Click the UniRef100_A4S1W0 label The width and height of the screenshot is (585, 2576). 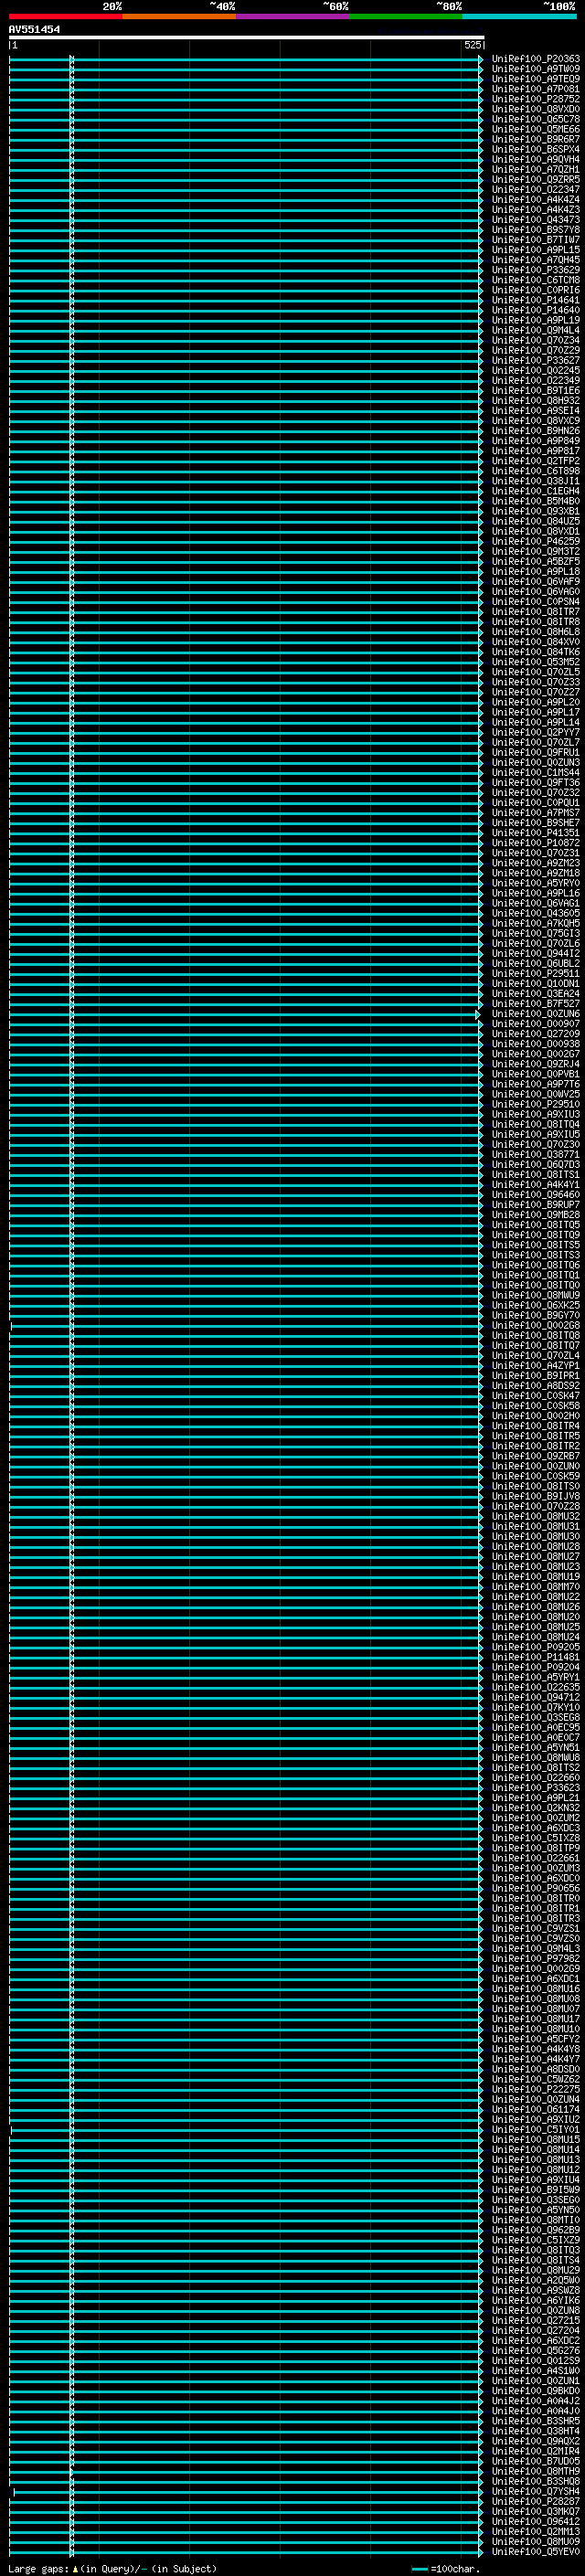click(535, 2371)
